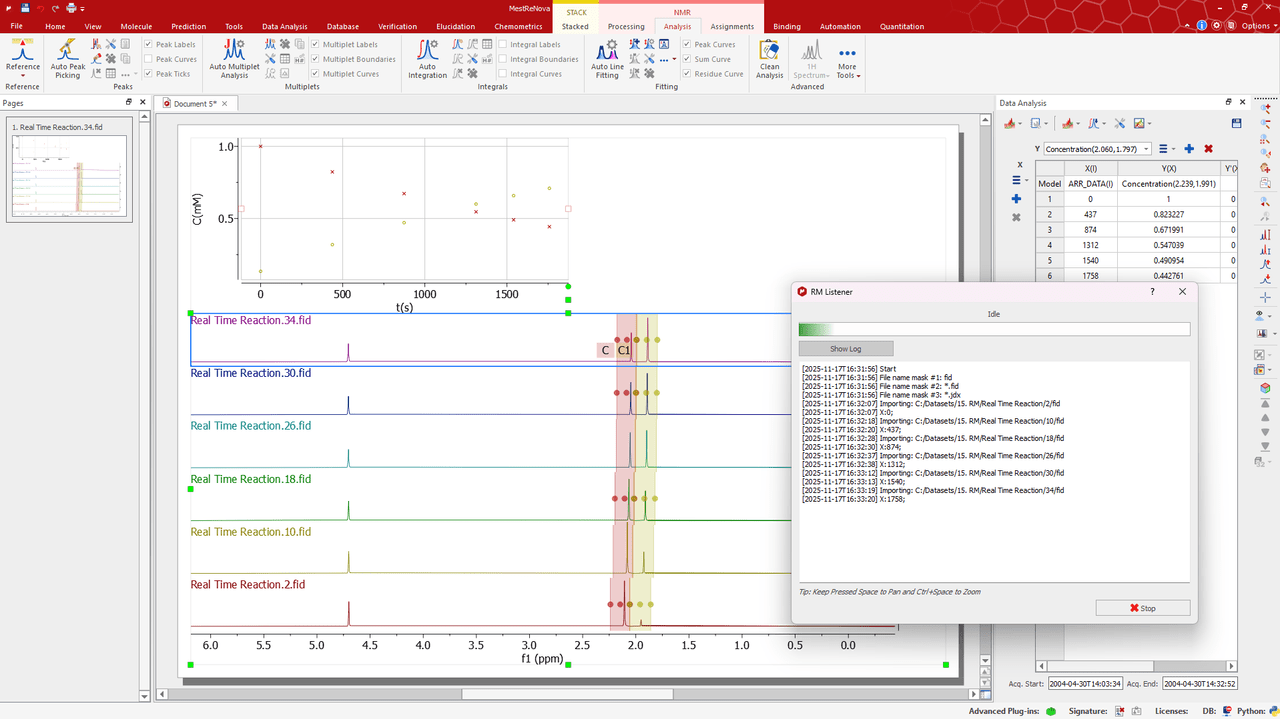This screenshot has width=1280, height=719.
Task: Add a Y series with the blue plus
Action: (1189, 149)
